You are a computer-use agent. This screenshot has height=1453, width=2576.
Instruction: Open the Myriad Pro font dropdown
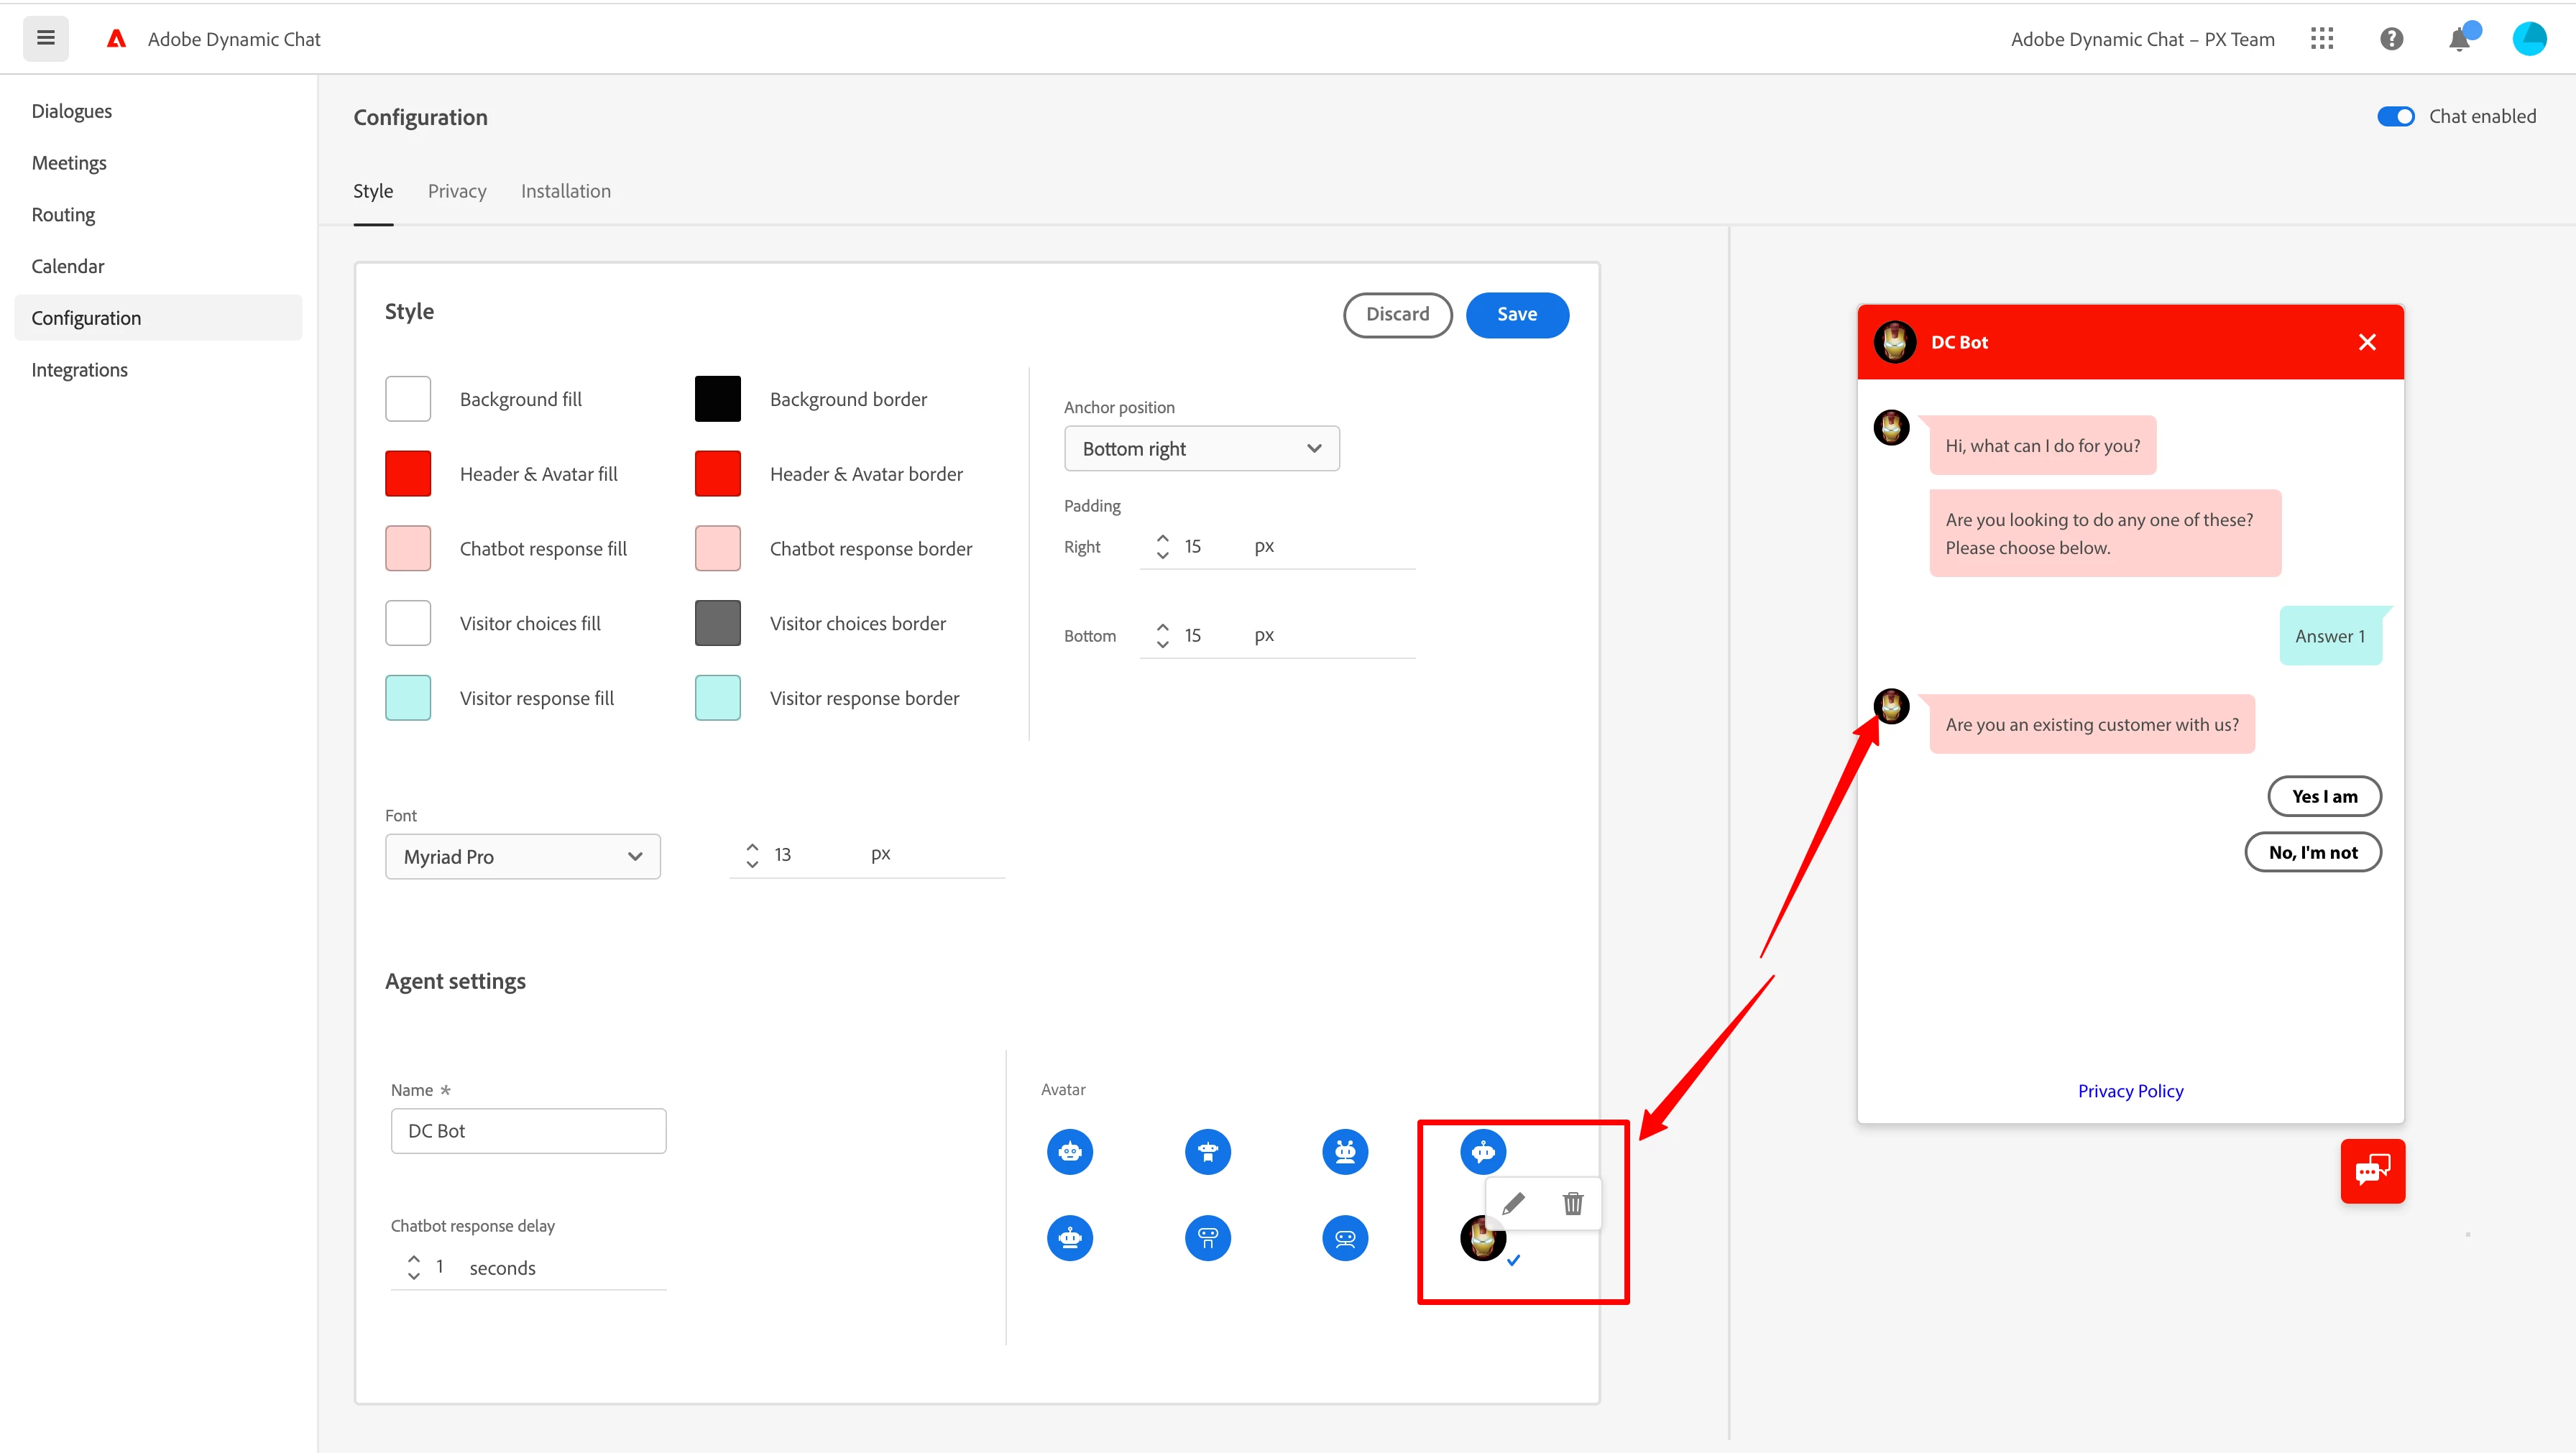click(x=522, y=857)
